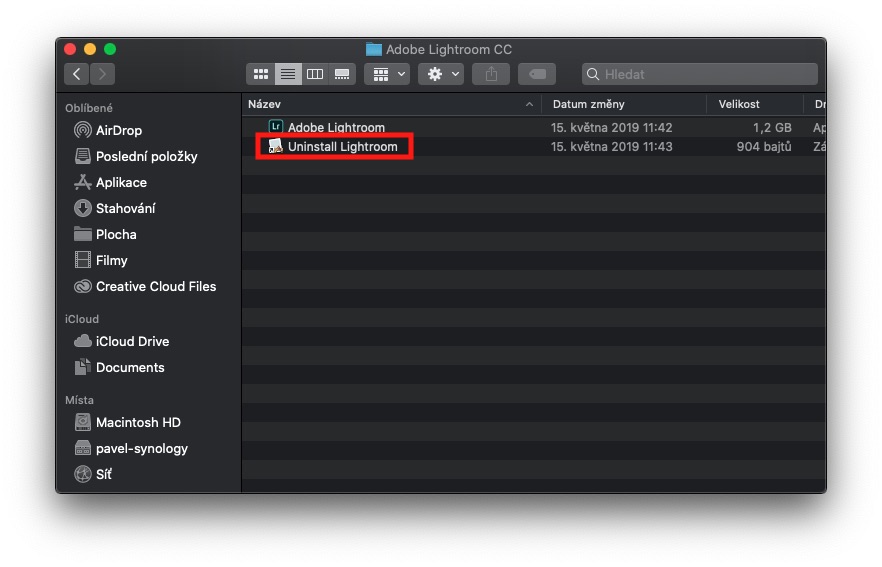The width and height of the screenshot is (882, 567).
Task: Open iCloud Drive in the sidebar
Action: click(122, 341)
